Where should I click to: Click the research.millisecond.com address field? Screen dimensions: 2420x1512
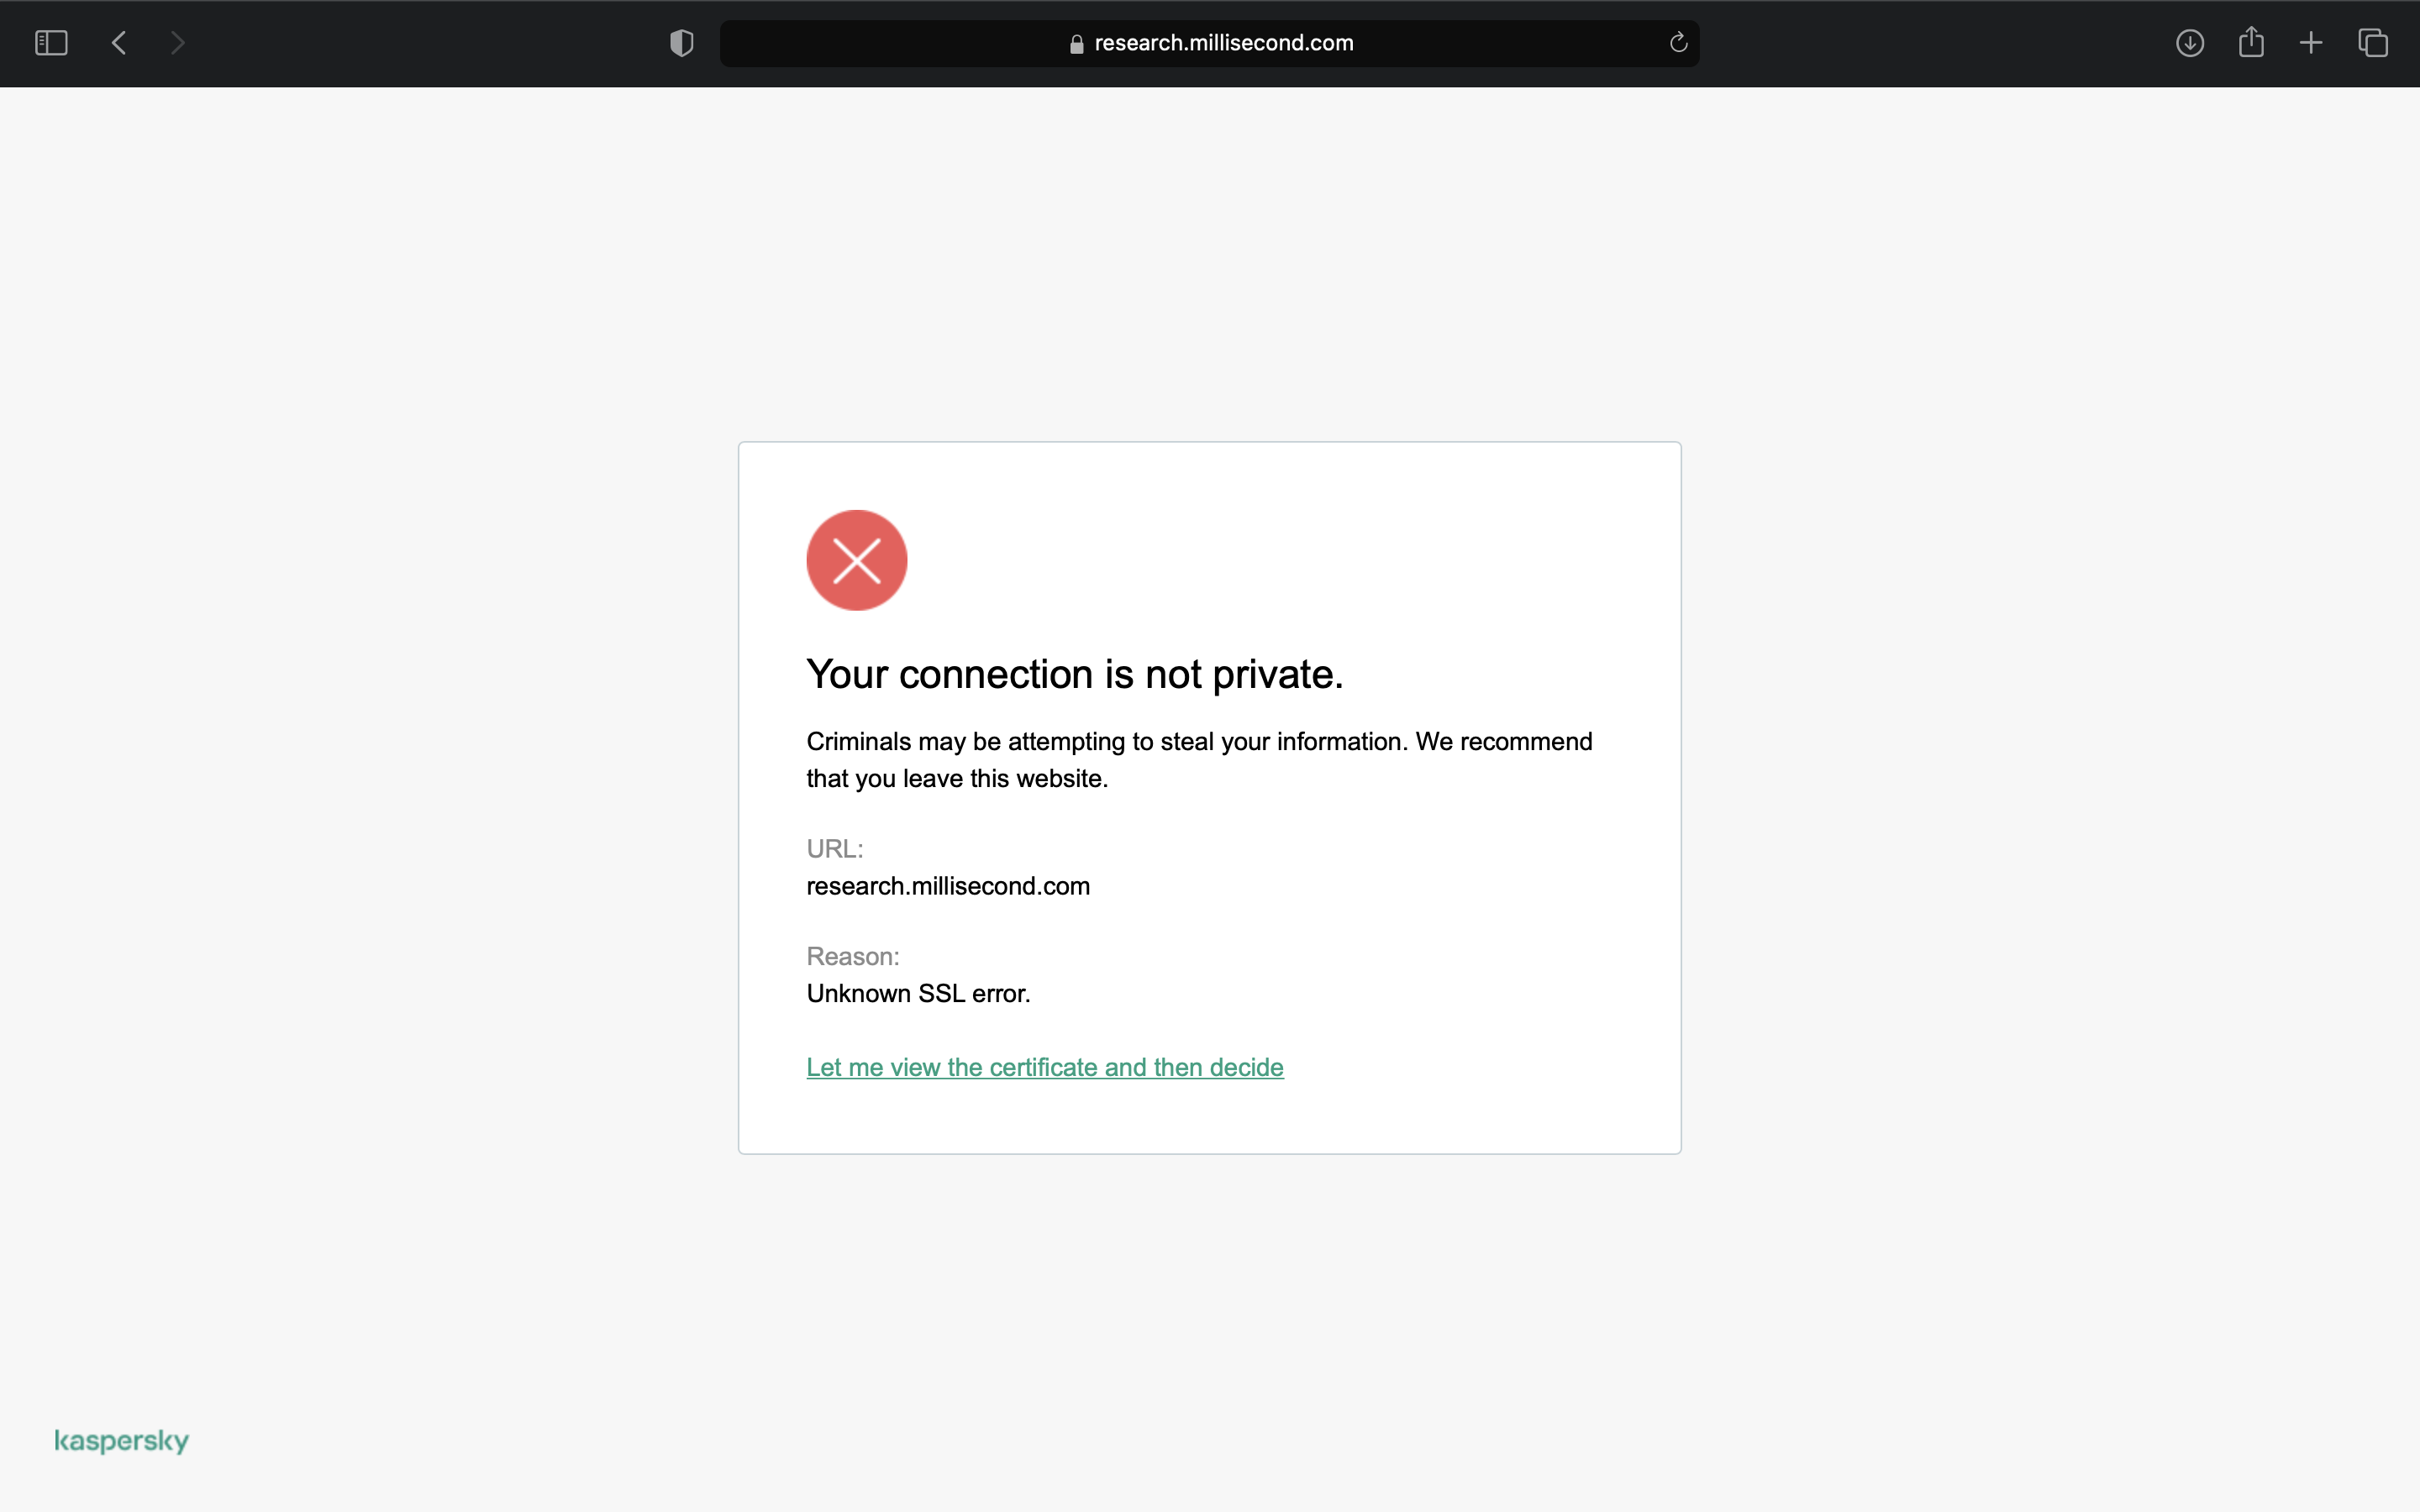click(1209, 43)
